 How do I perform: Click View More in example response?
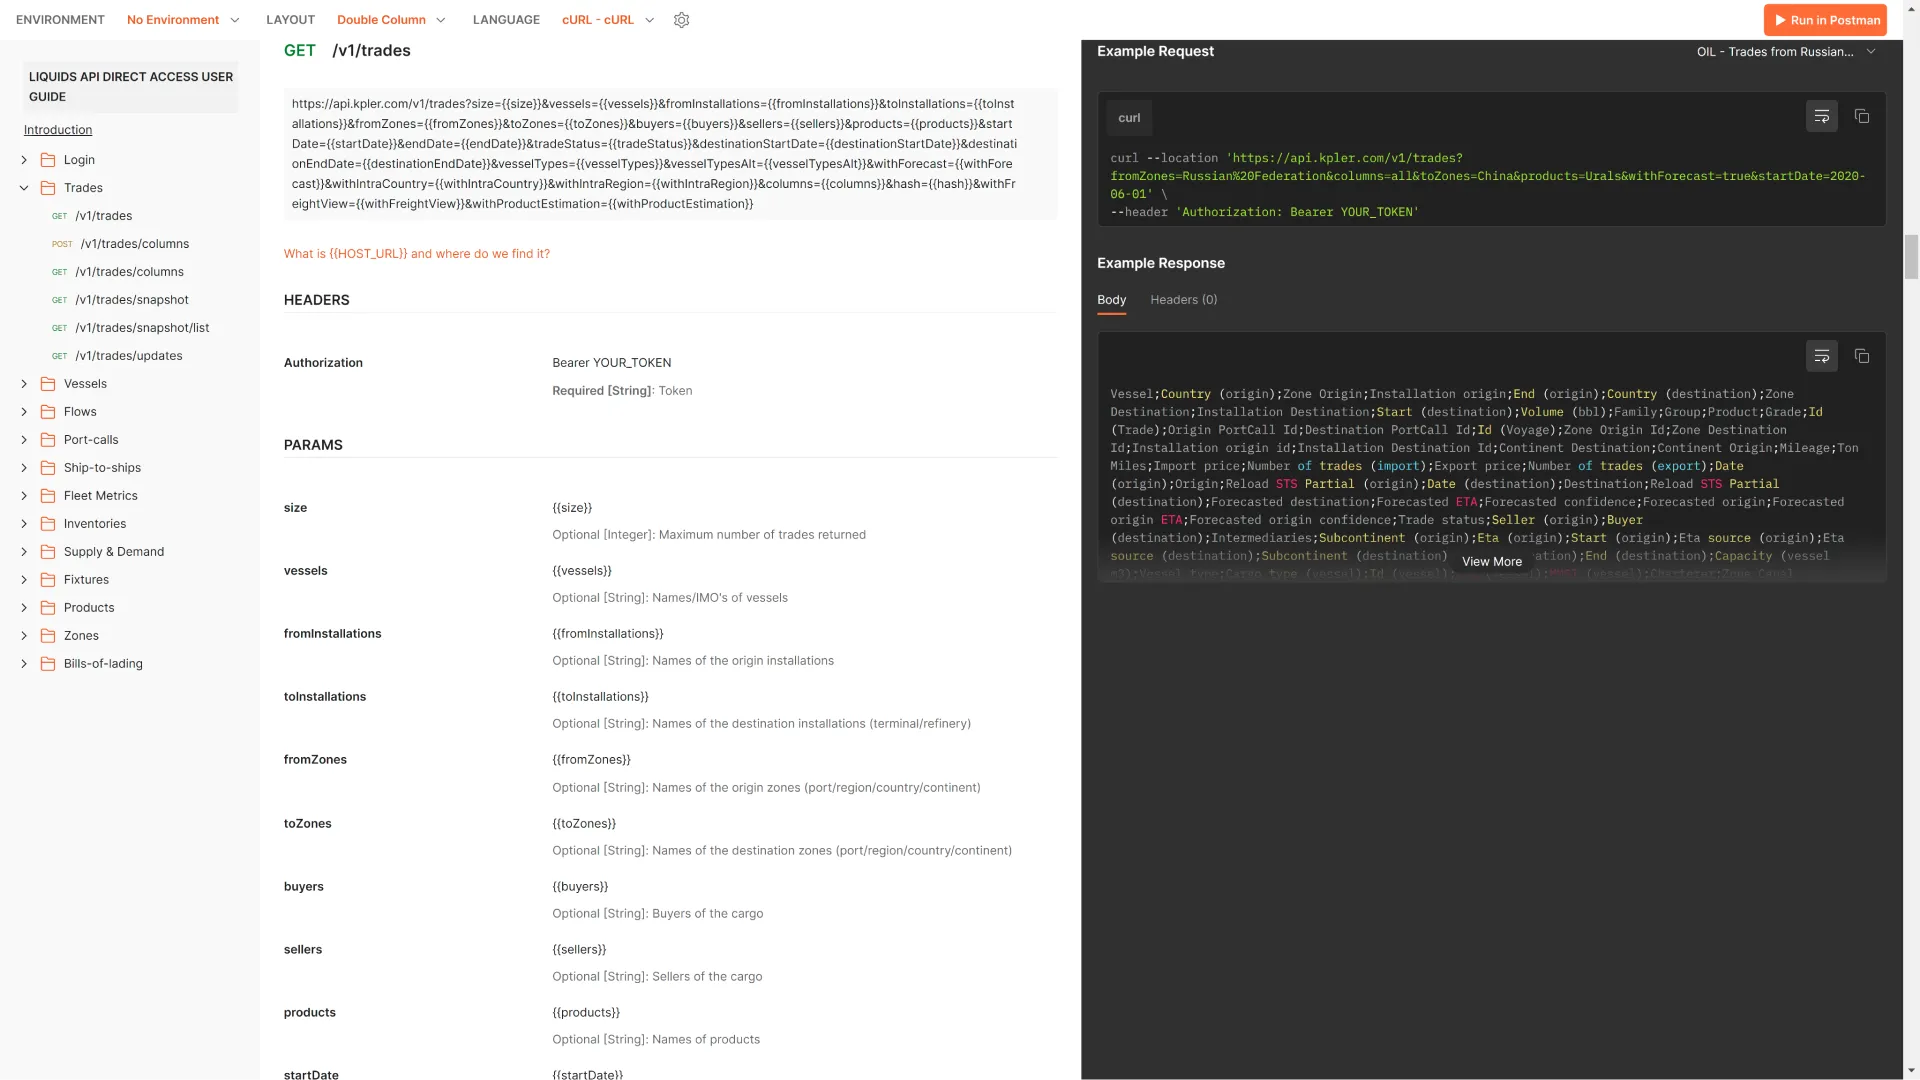point(1491,562)
